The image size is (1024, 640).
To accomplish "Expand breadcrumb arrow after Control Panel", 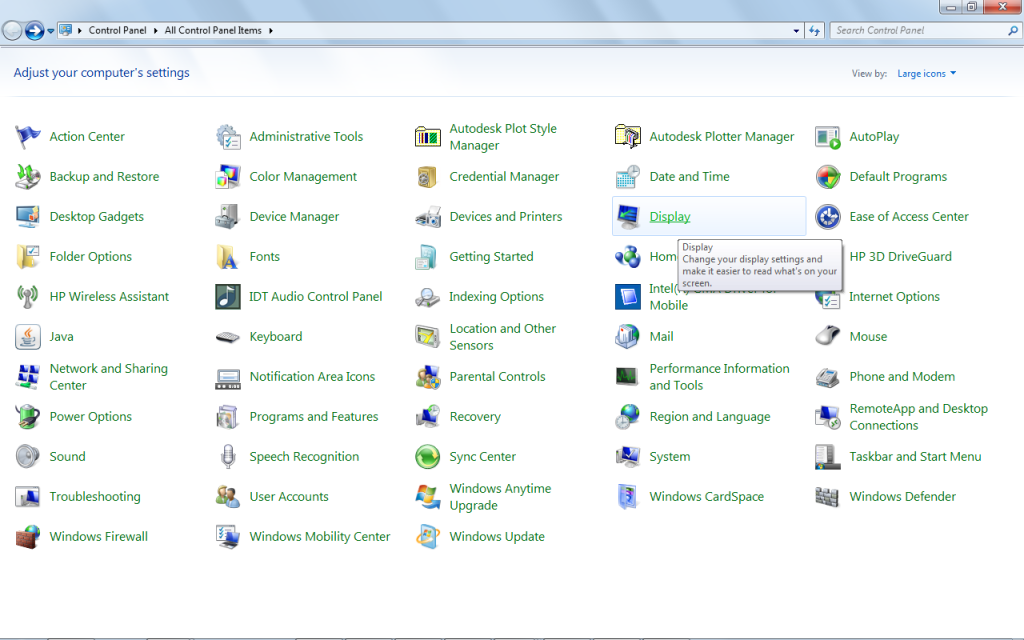I will 155,31.
